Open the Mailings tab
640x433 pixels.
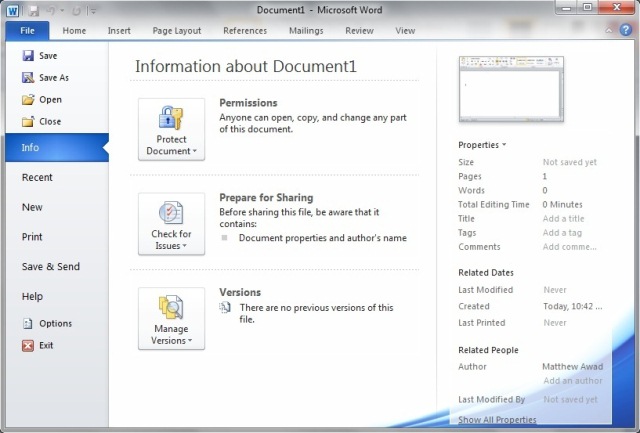pyautogui.click(x=306, y=31)
